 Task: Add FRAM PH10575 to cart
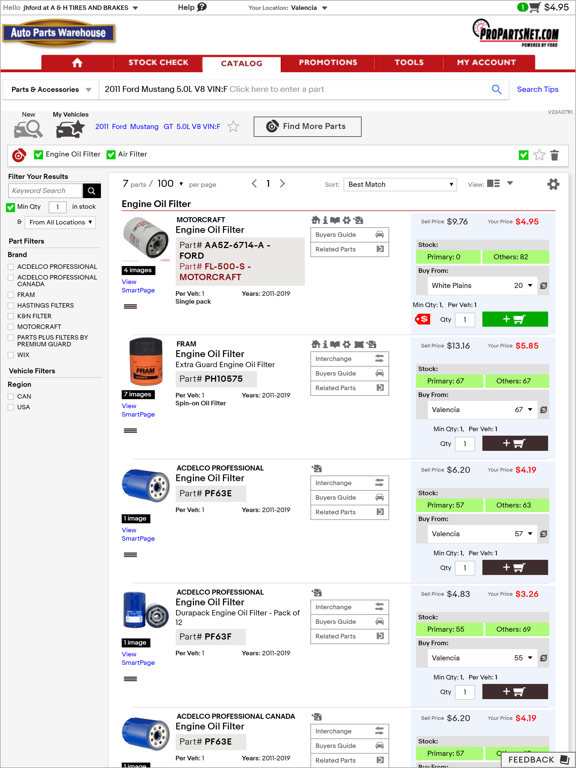515,443
